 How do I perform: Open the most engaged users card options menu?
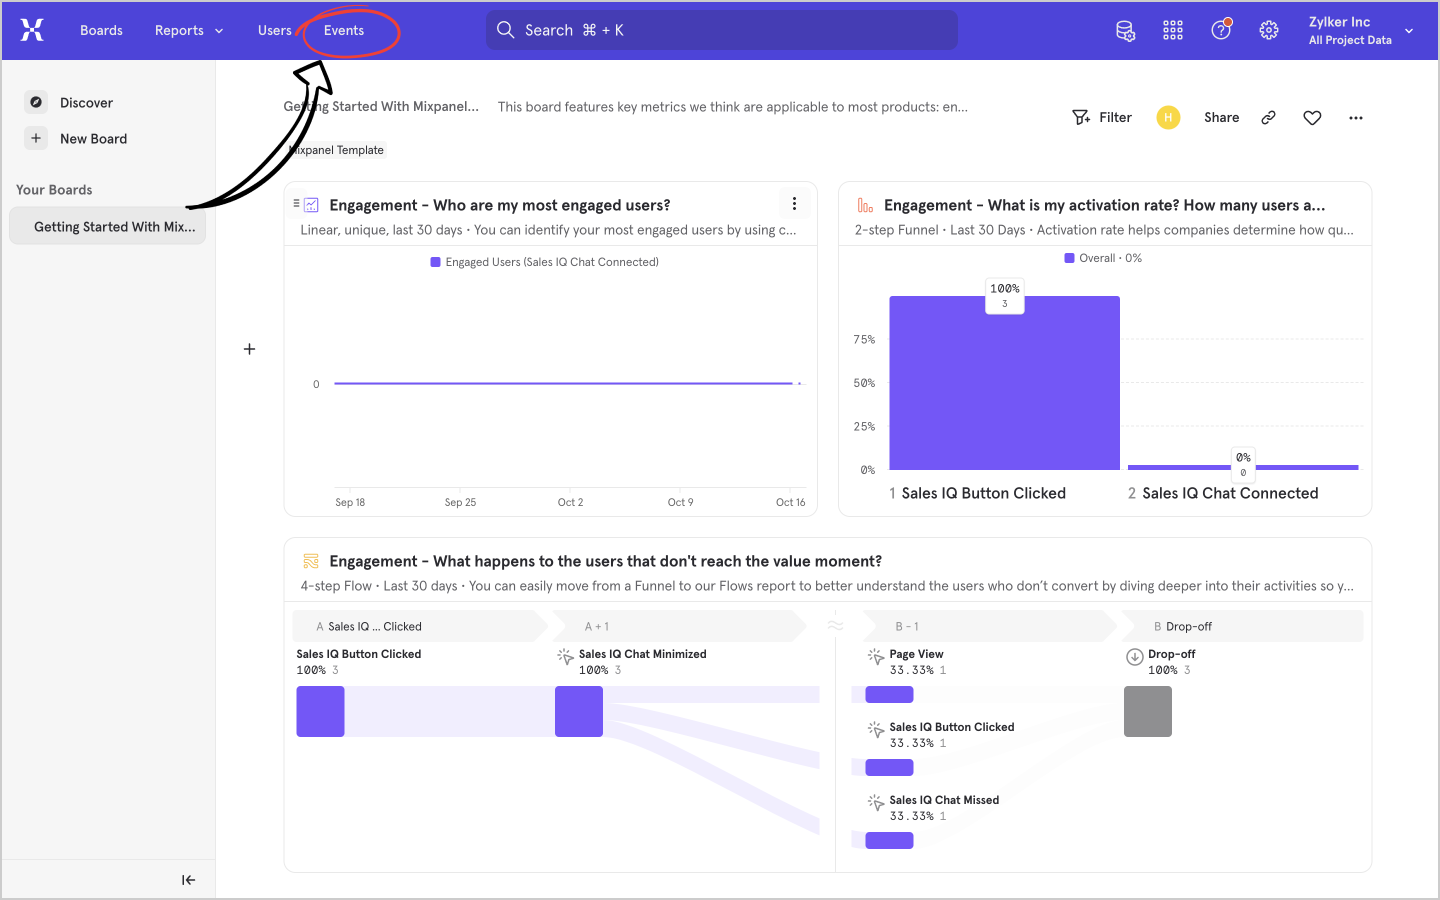(794, 203)
